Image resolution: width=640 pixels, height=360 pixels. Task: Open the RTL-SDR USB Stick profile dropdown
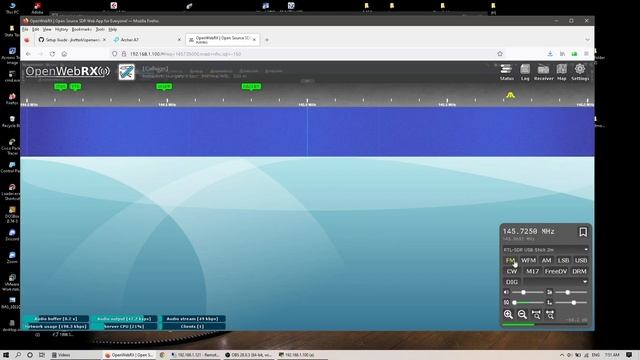point(545,249)
